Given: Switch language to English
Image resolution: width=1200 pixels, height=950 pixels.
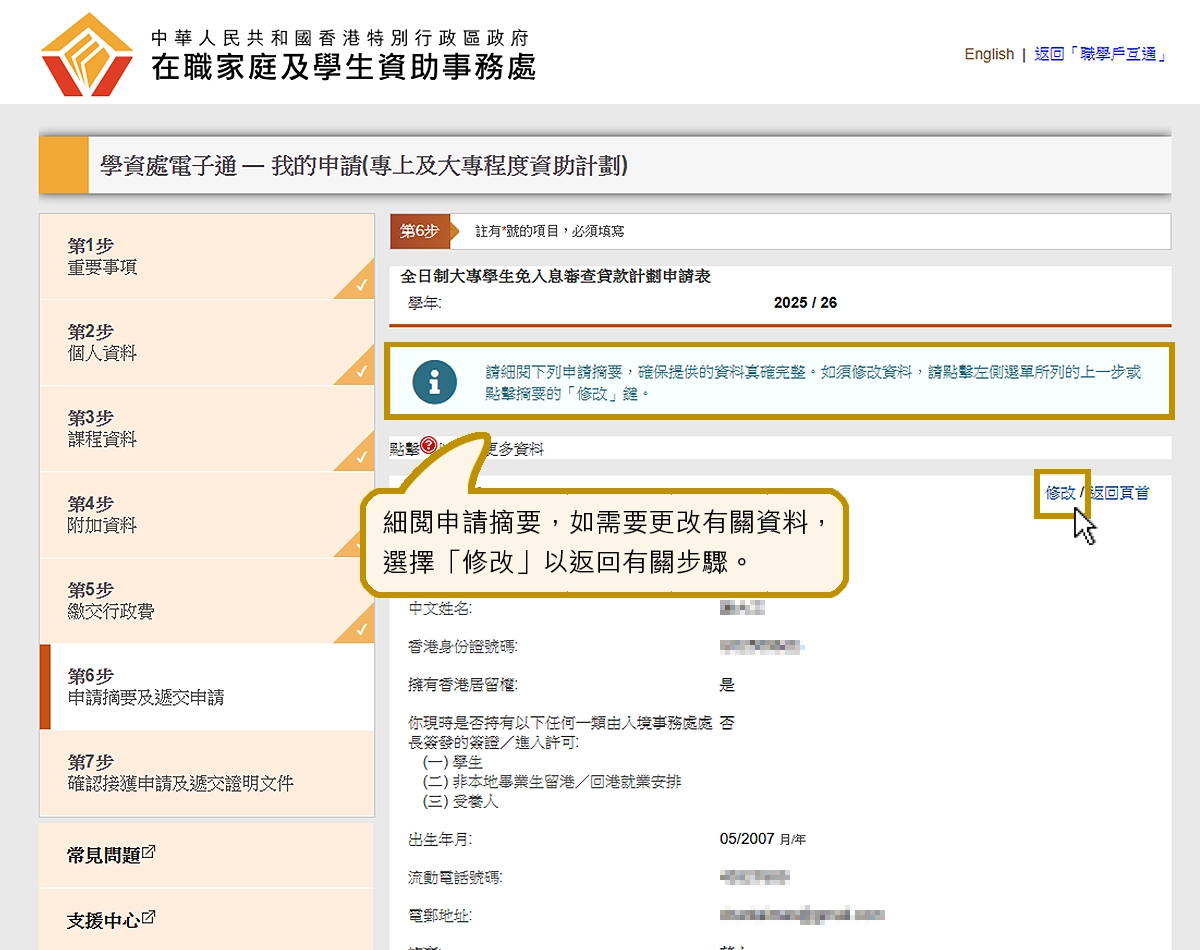Looking at the screenshot, I should coord(988,54).
